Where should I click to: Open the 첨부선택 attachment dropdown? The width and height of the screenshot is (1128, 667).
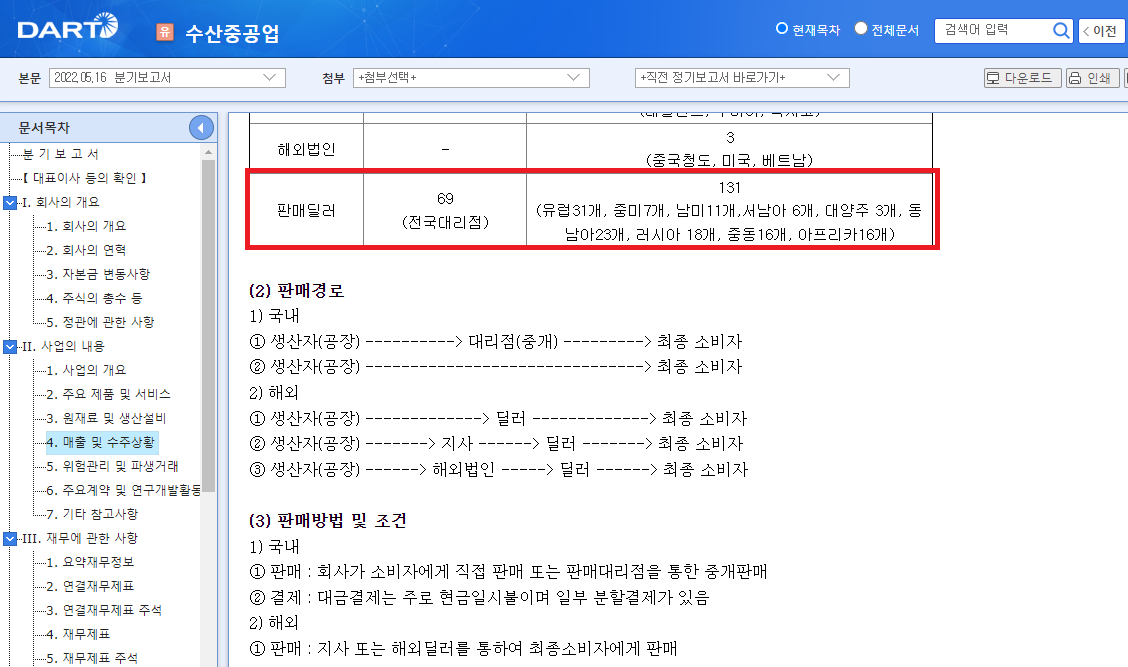470,78
